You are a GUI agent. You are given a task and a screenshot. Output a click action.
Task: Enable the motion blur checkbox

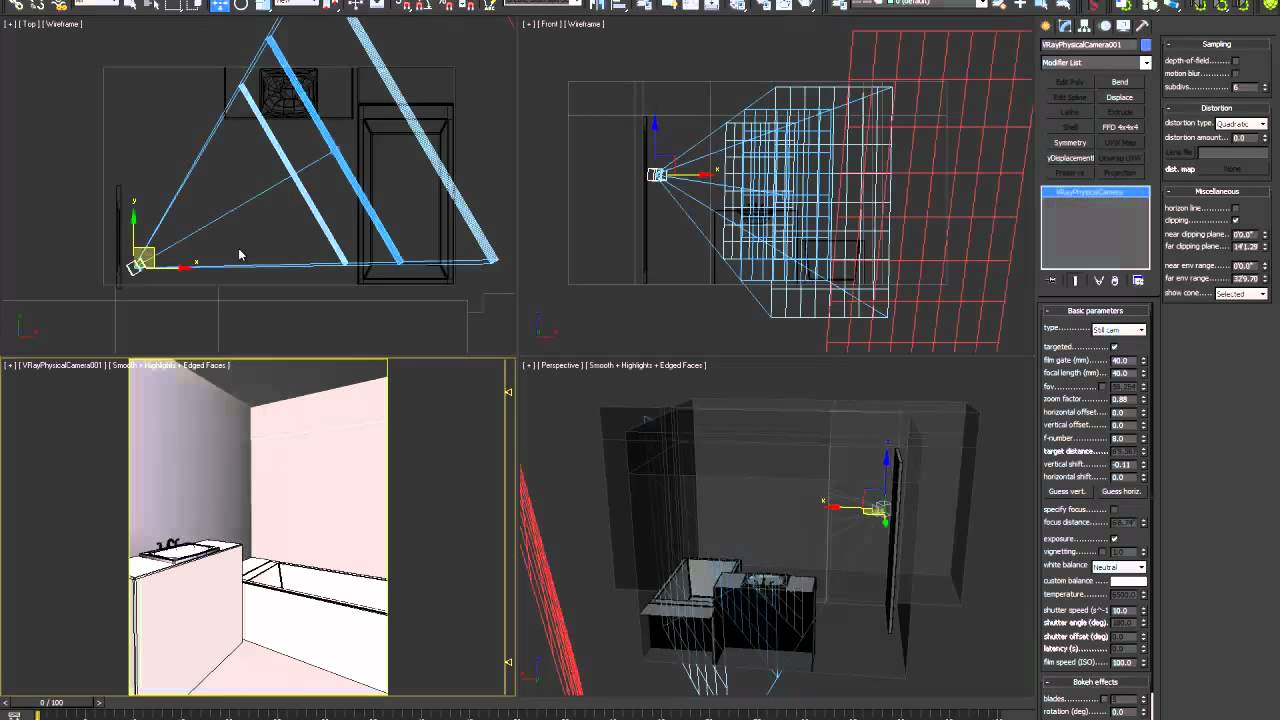click(1236, 74)
